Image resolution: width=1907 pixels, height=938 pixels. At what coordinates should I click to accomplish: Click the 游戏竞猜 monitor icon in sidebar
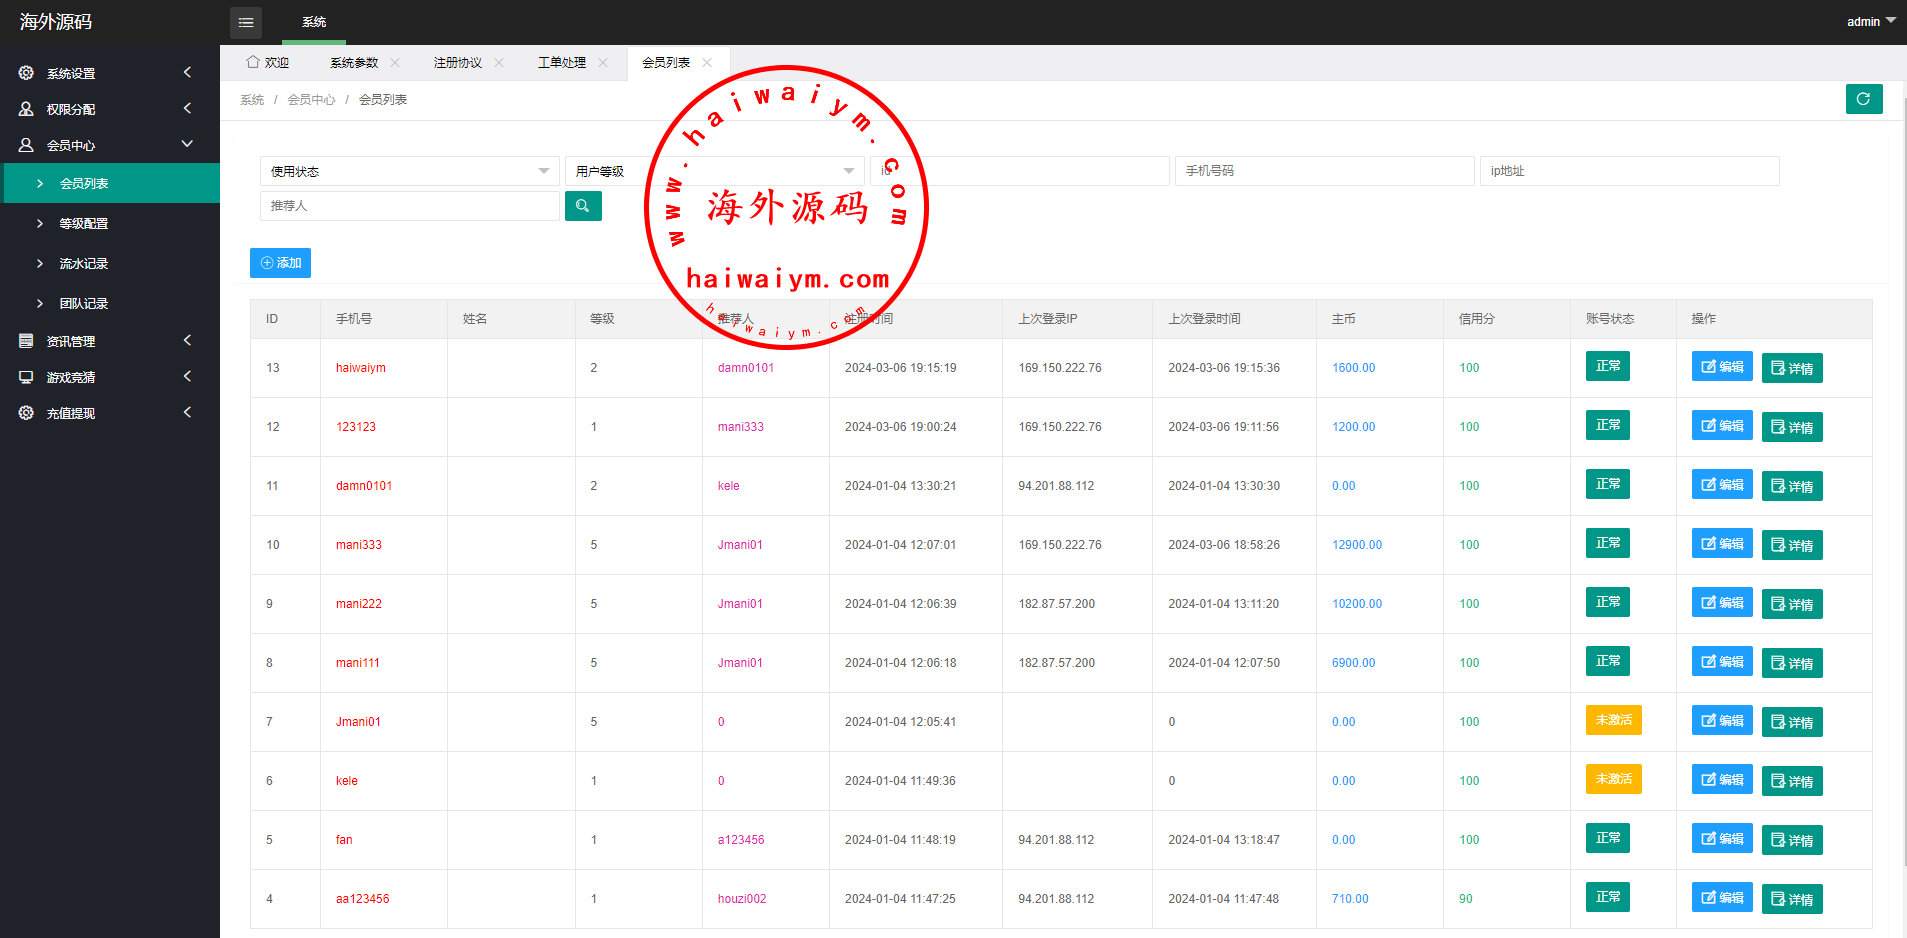(x=26, y=377)
